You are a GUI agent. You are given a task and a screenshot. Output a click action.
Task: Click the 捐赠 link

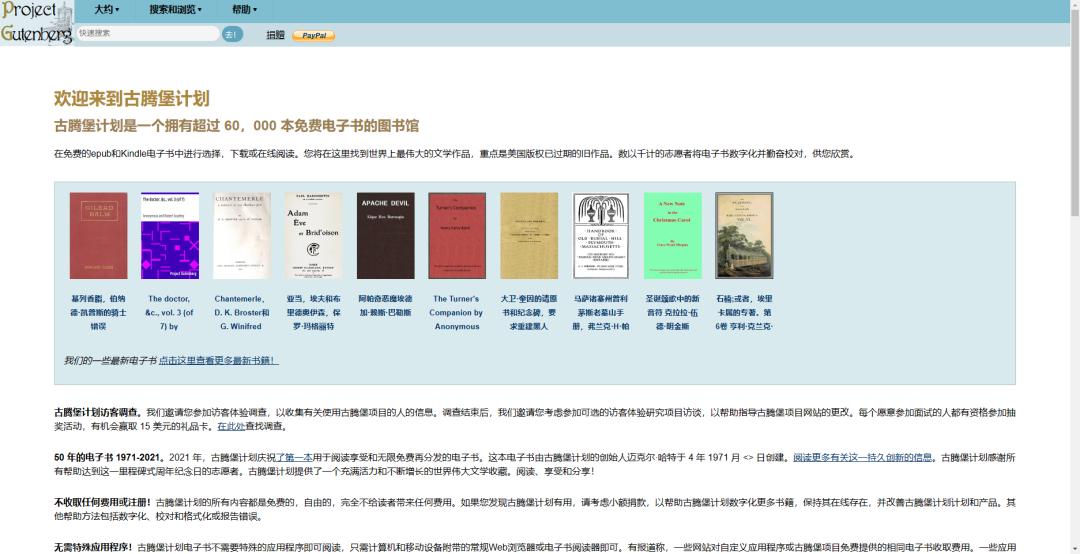276,35
